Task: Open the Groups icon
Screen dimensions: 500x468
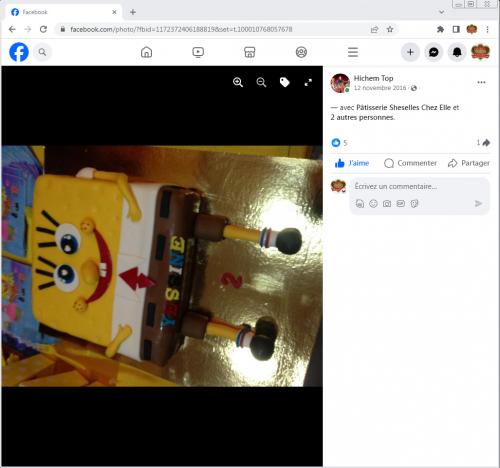Action: 301,52
